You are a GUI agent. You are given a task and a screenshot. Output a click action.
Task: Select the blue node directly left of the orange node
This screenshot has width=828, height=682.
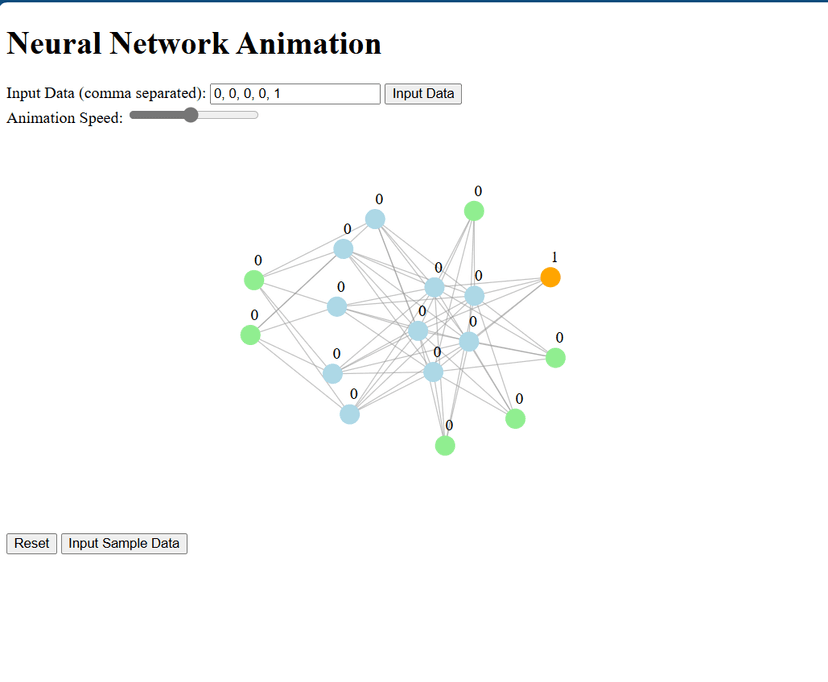[474, 296]
